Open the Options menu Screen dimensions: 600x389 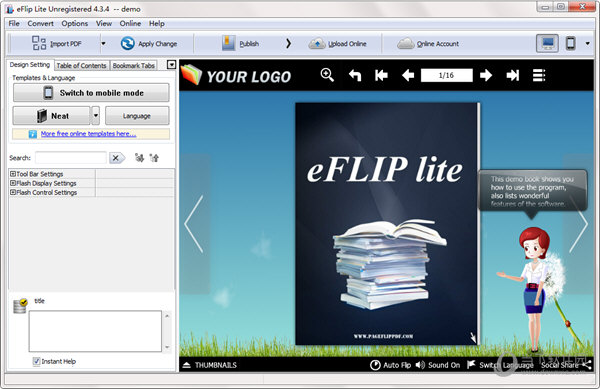[75, 23]
